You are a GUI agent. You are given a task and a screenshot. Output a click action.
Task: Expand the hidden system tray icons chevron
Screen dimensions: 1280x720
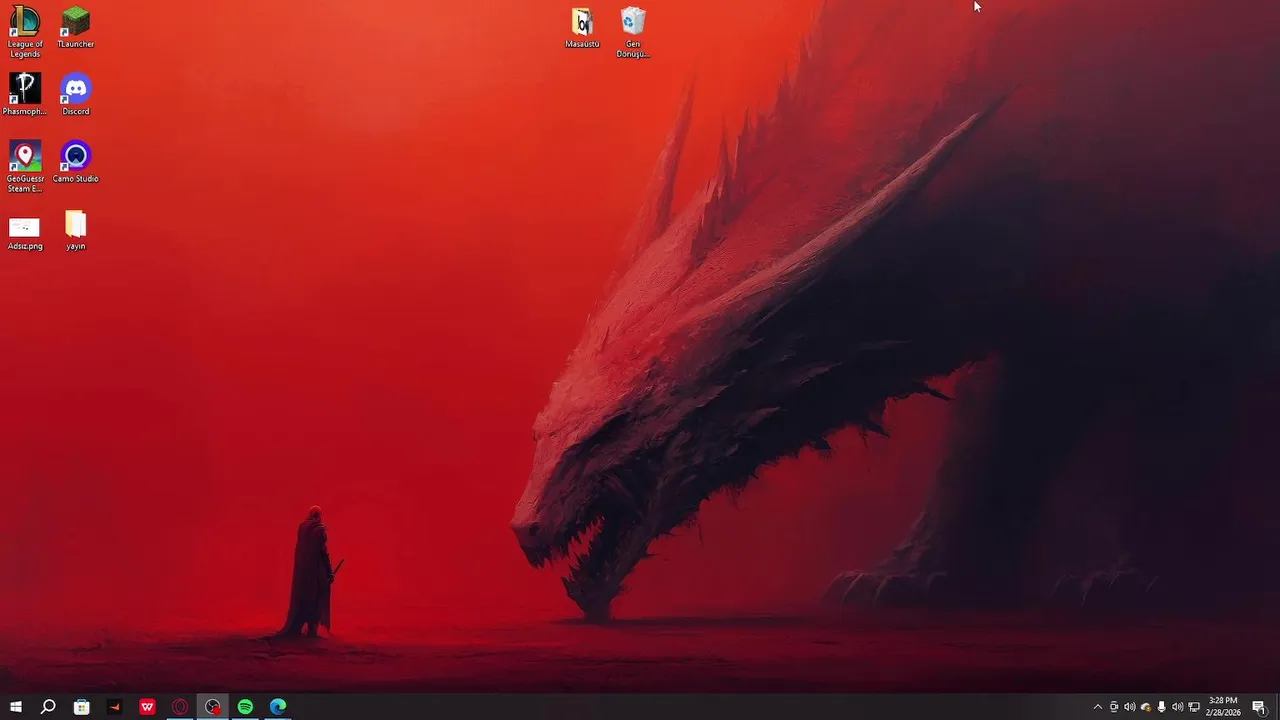1098,707
